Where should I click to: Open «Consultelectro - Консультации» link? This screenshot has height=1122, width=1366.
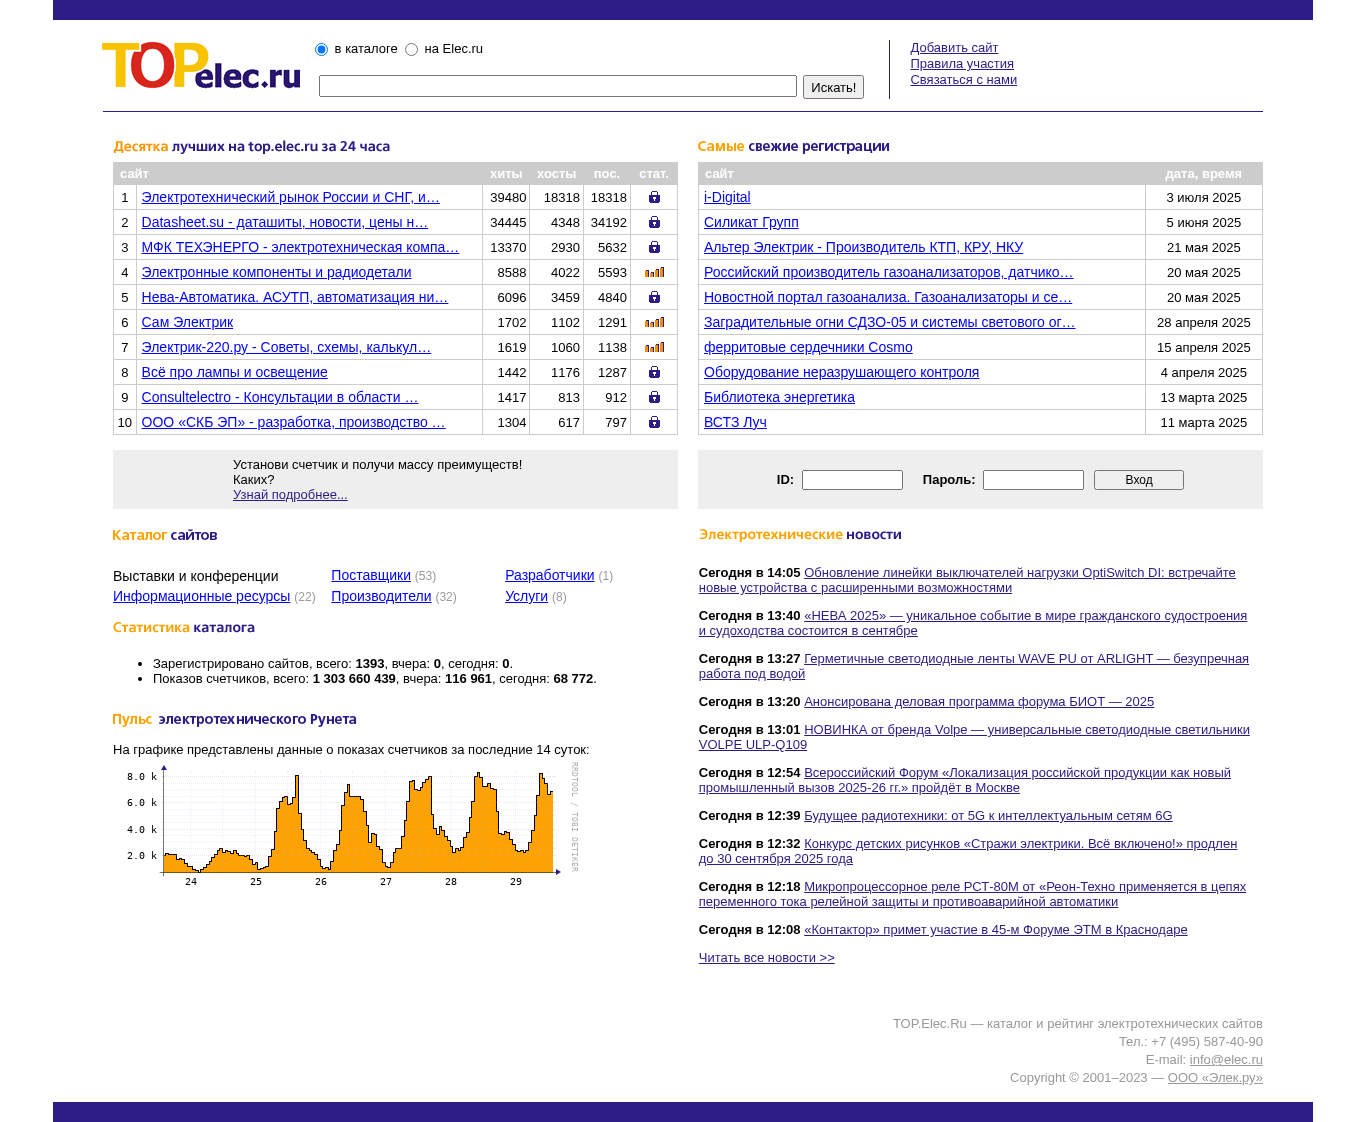coord(279,397)
